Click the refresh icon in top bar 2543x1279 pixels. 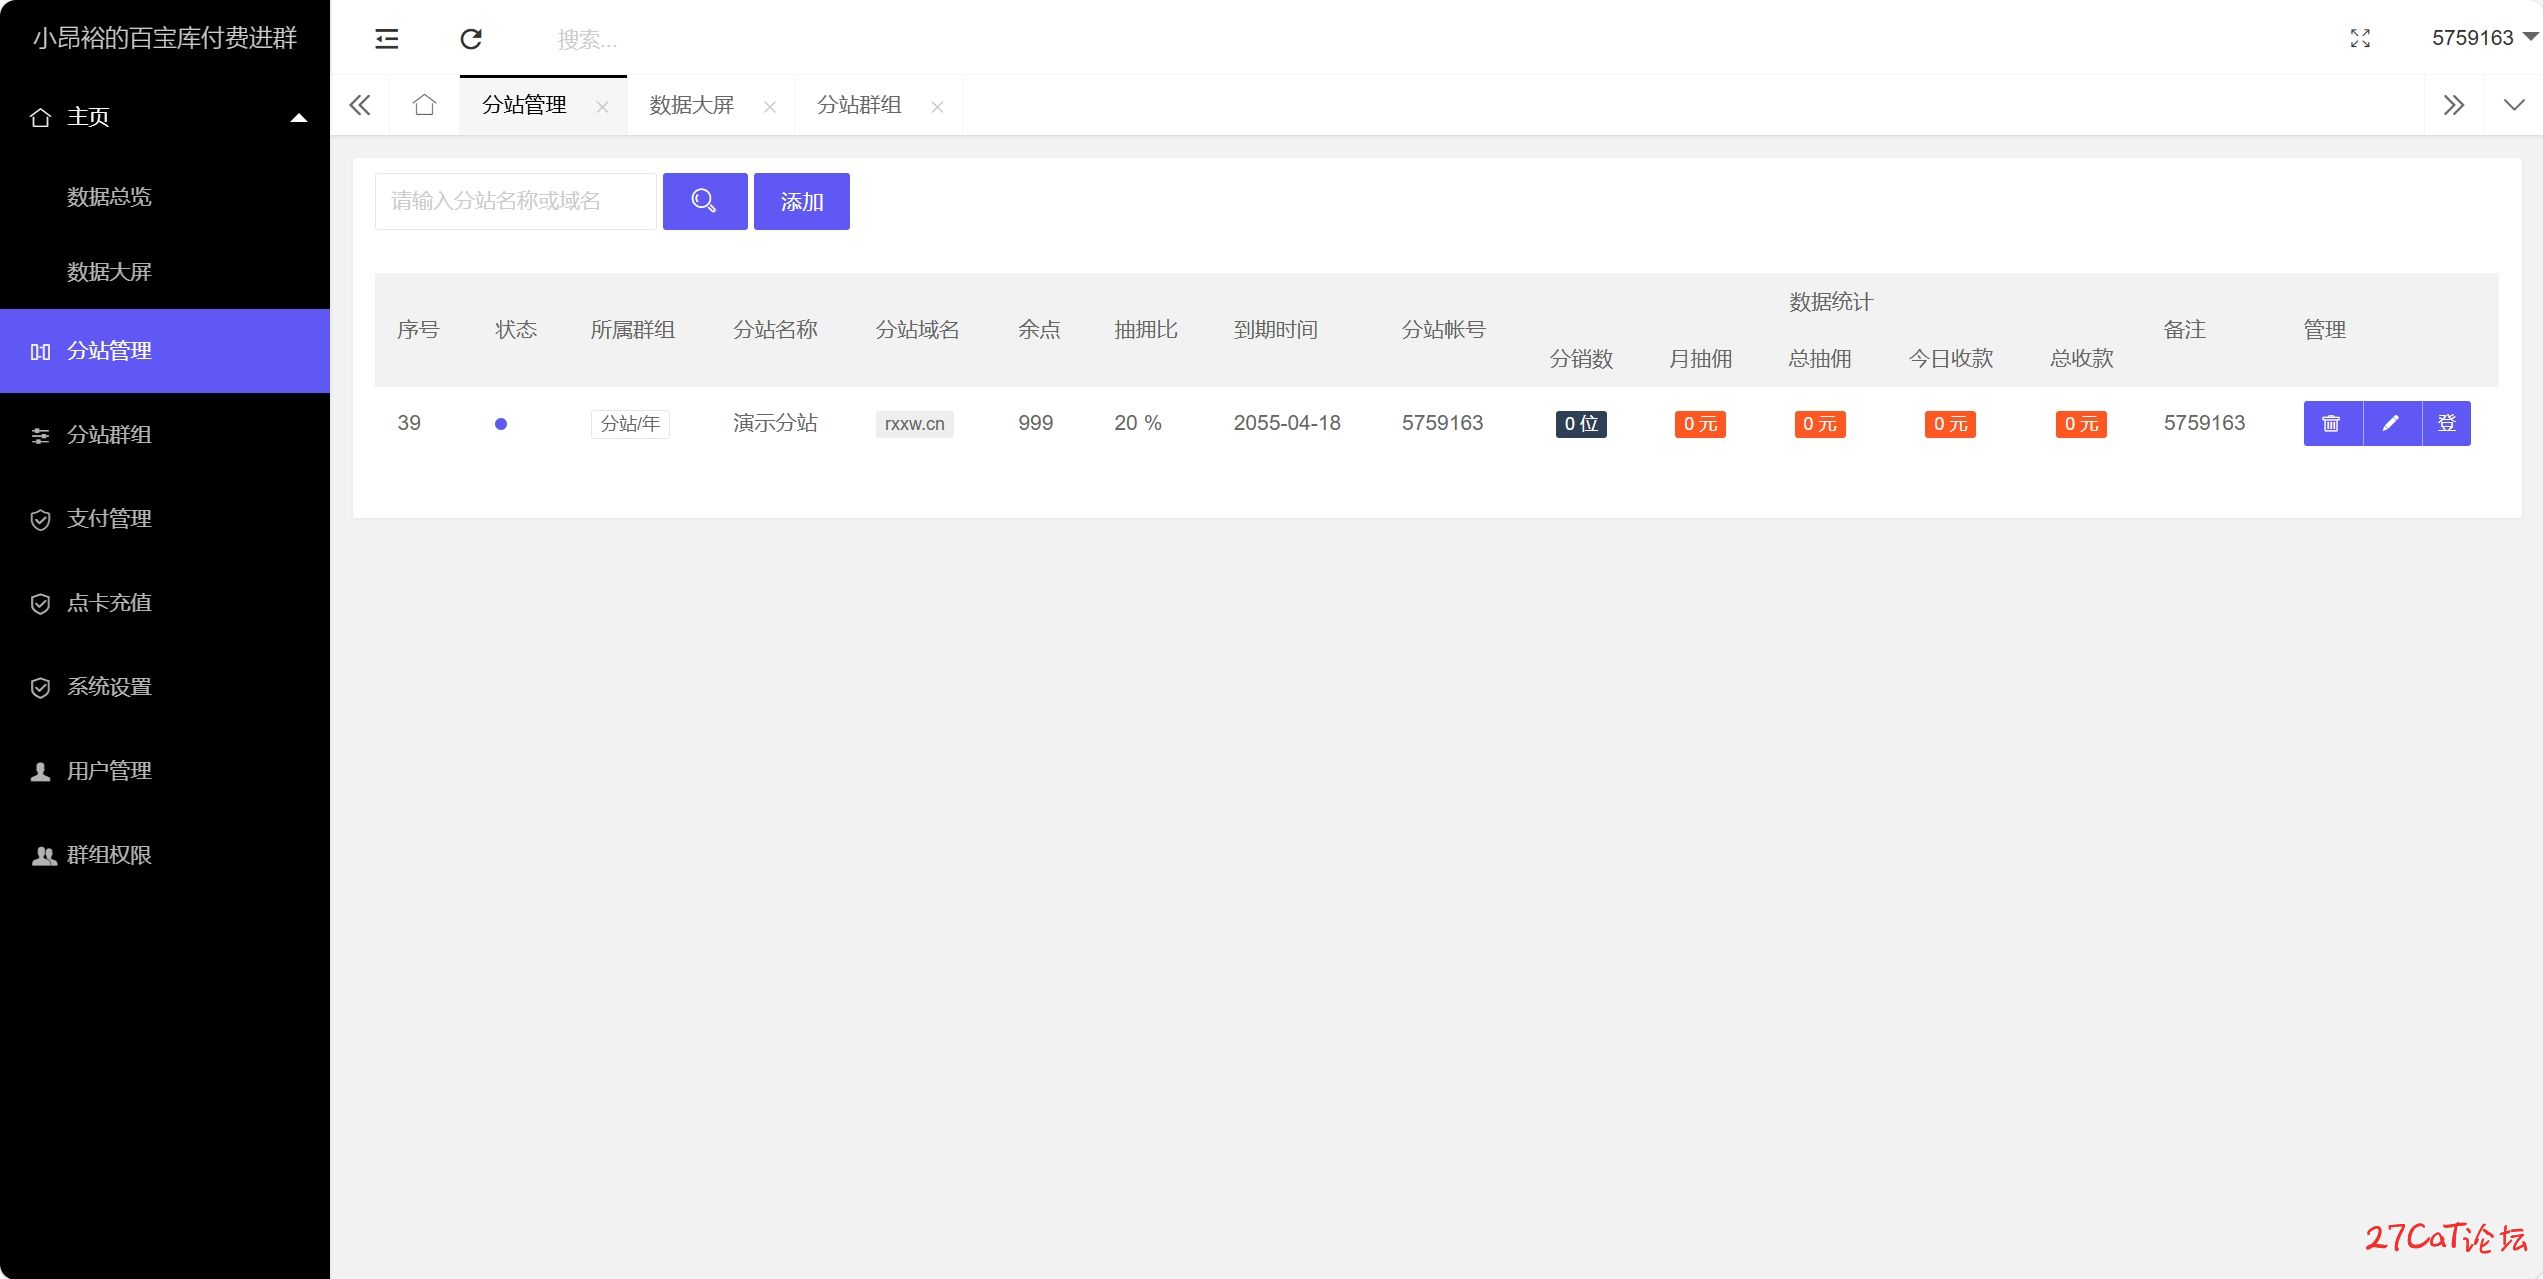pos(471,39)
